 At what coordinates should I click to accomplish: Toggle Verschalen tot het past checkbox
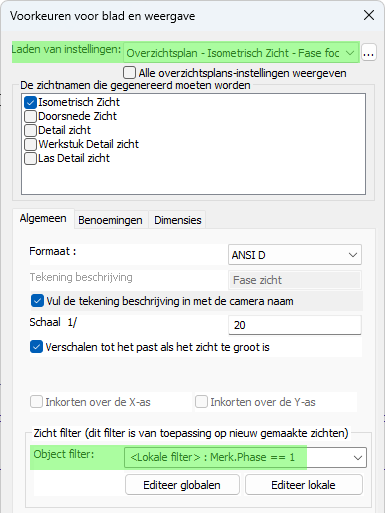[36, 347]
